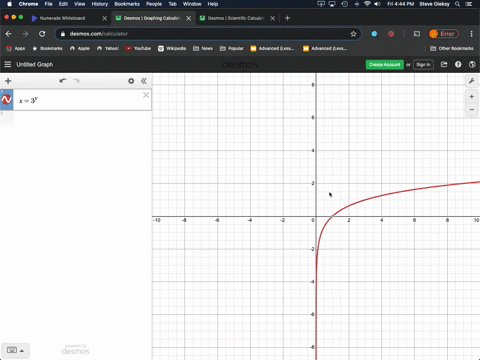Click the Sign In button
480x360 pixels.
click(423, 64)
